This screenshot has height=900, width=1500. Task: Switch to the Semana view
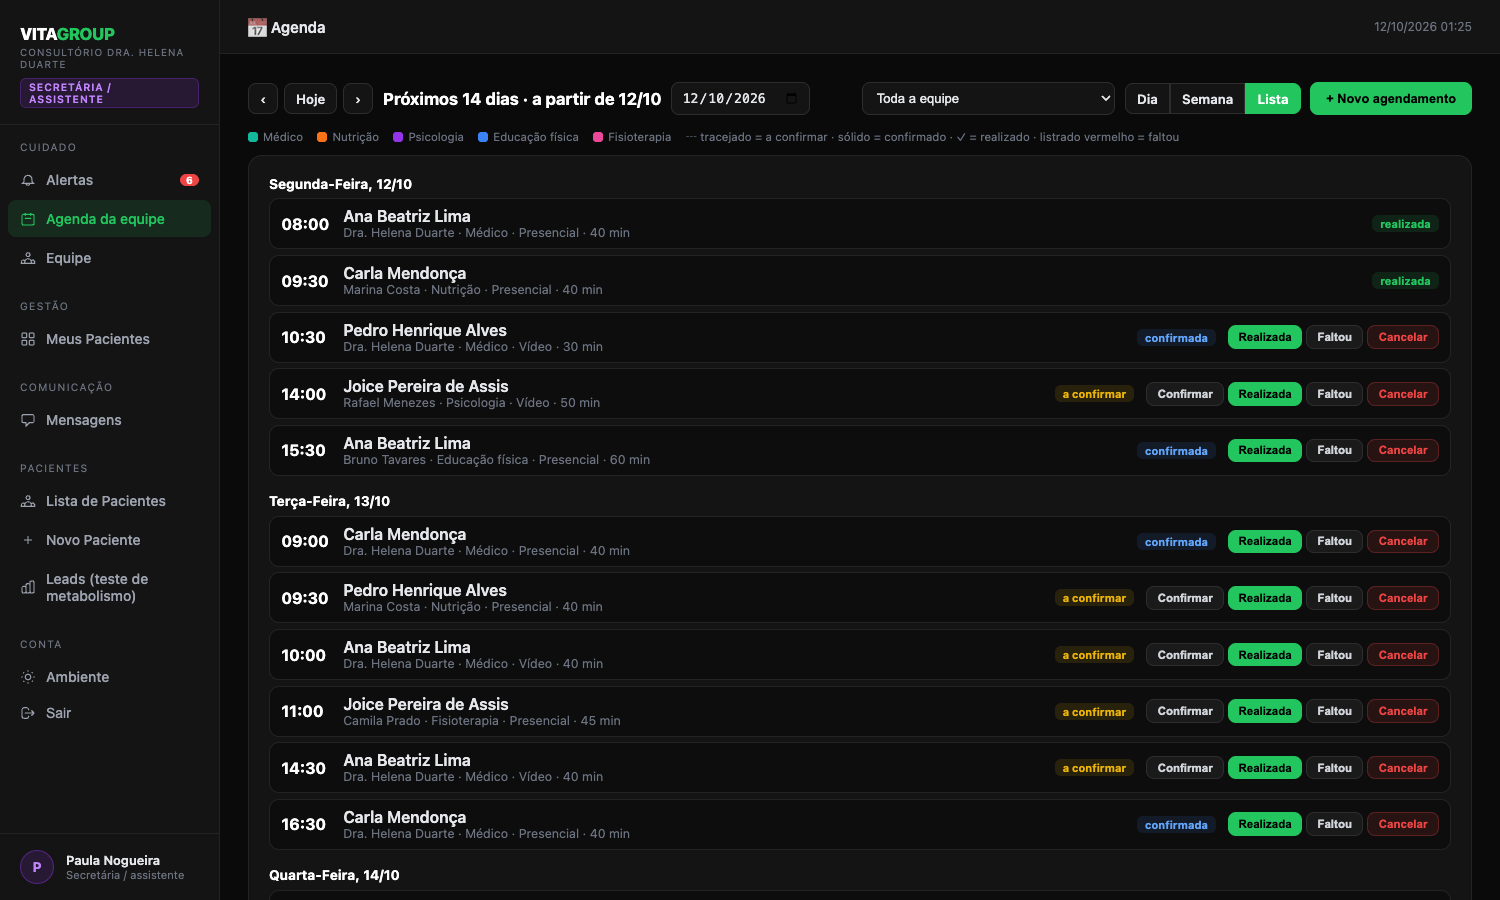[1207, 99]
